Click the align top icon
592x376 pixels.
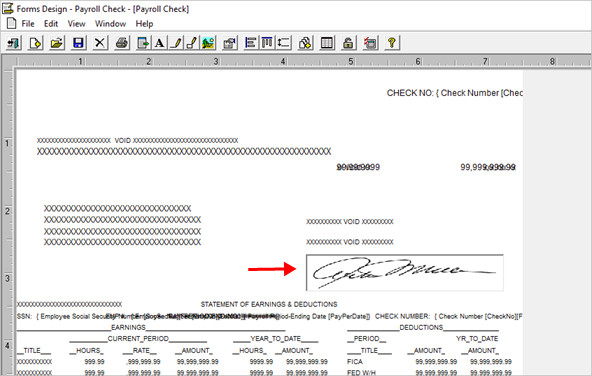coord(267,43)
